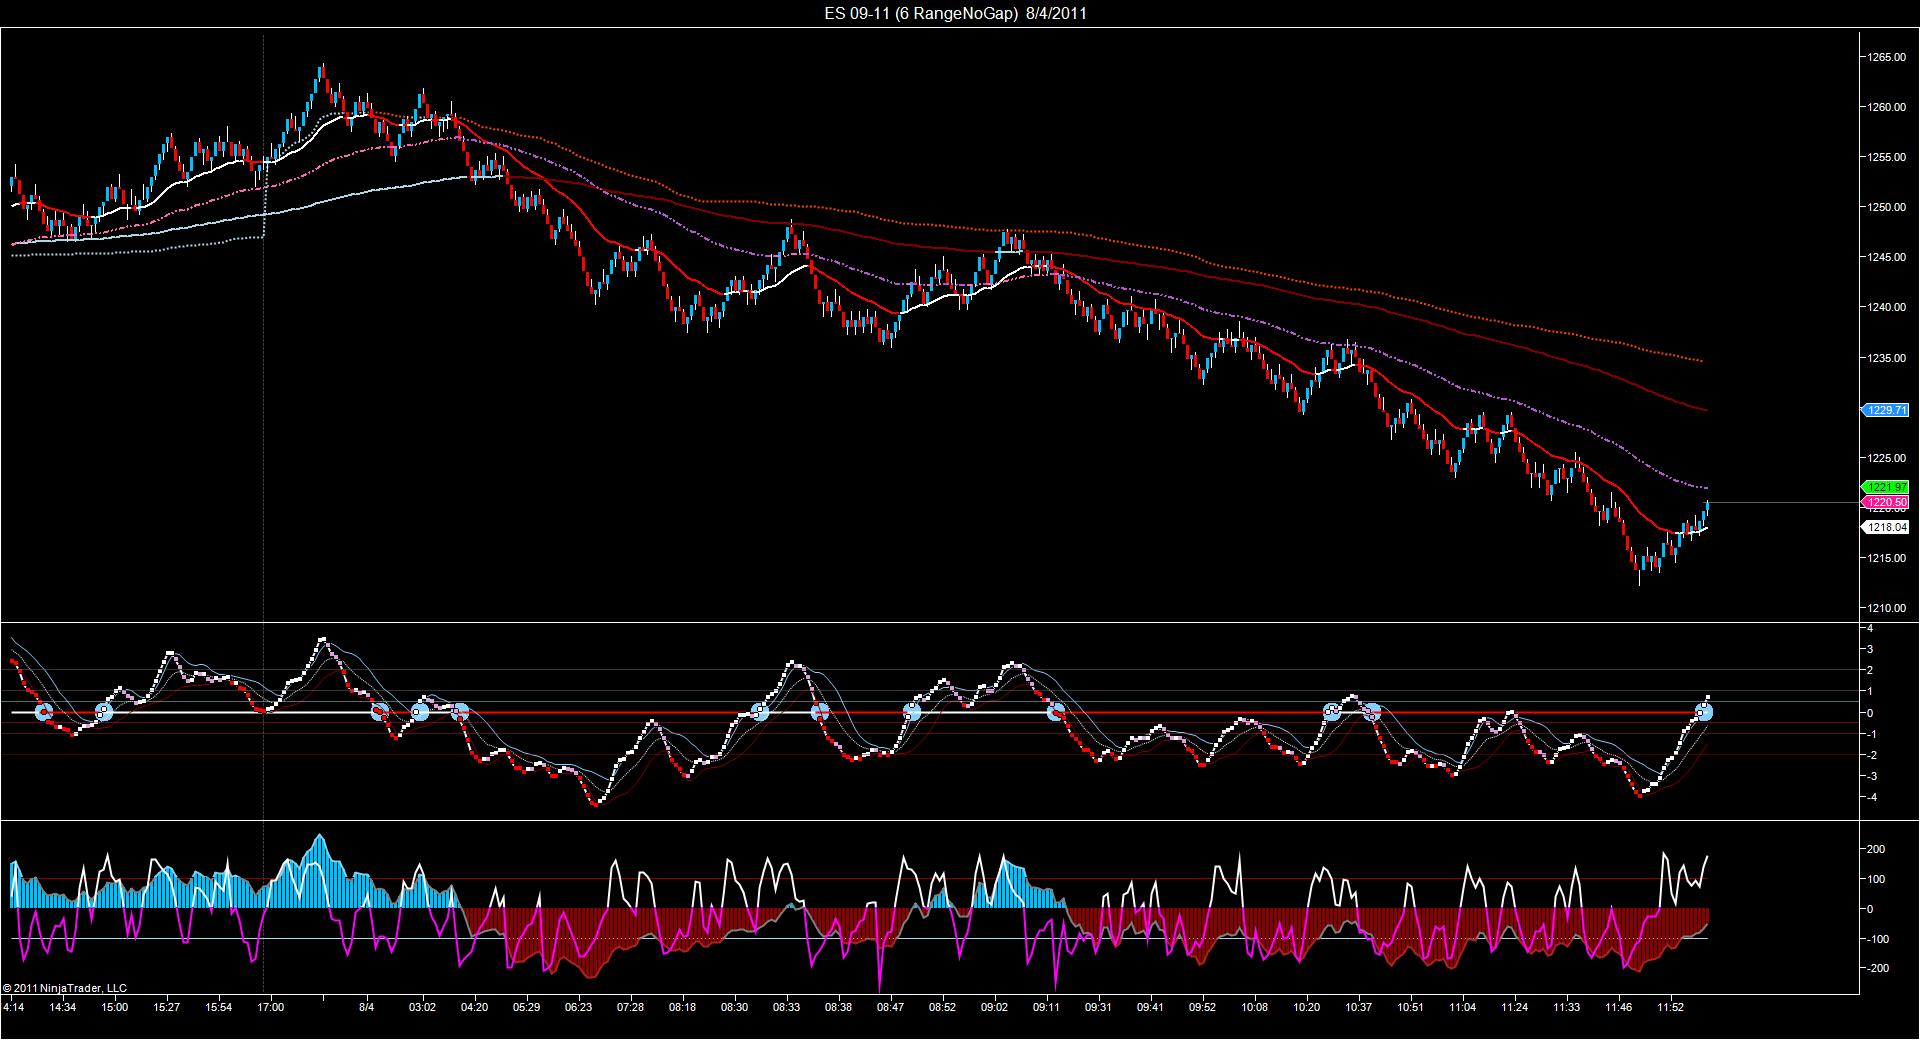Click the positive 100 histogram scale label
Viewport: 1920px width, 1040px height.
(1877, 880)
